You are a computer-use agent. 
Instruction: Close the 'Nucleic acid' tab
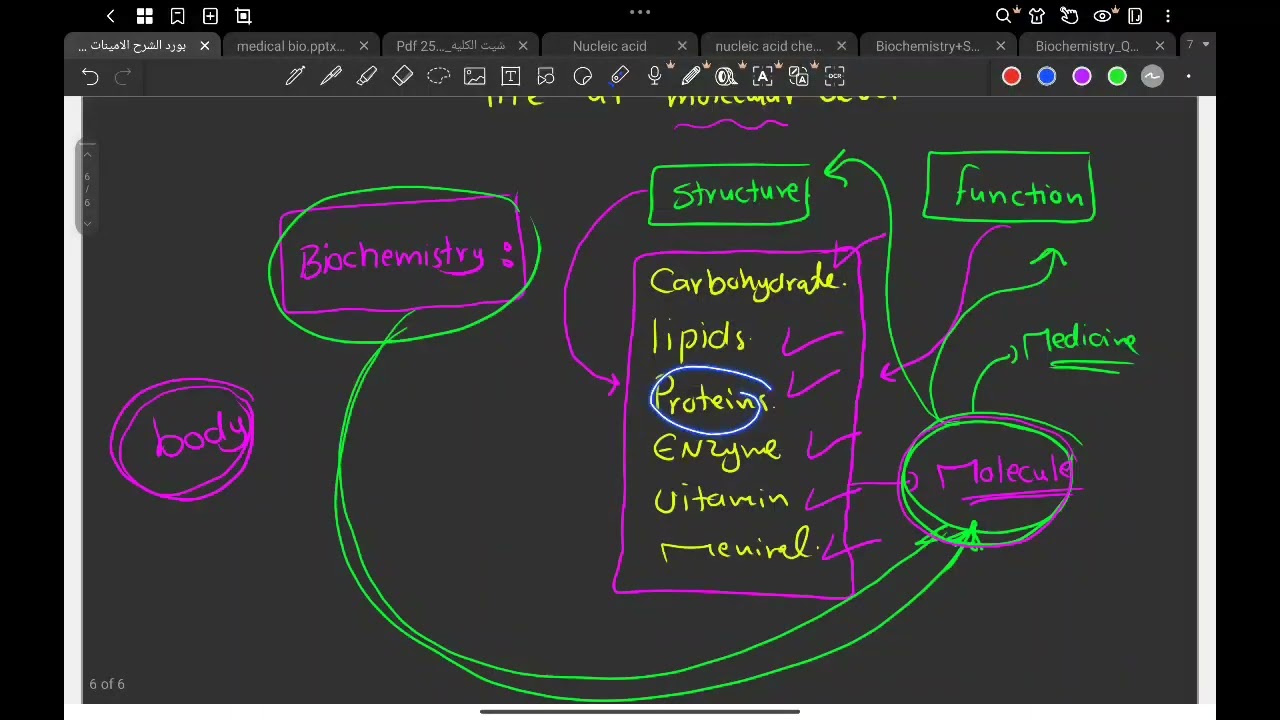(682, 46)
